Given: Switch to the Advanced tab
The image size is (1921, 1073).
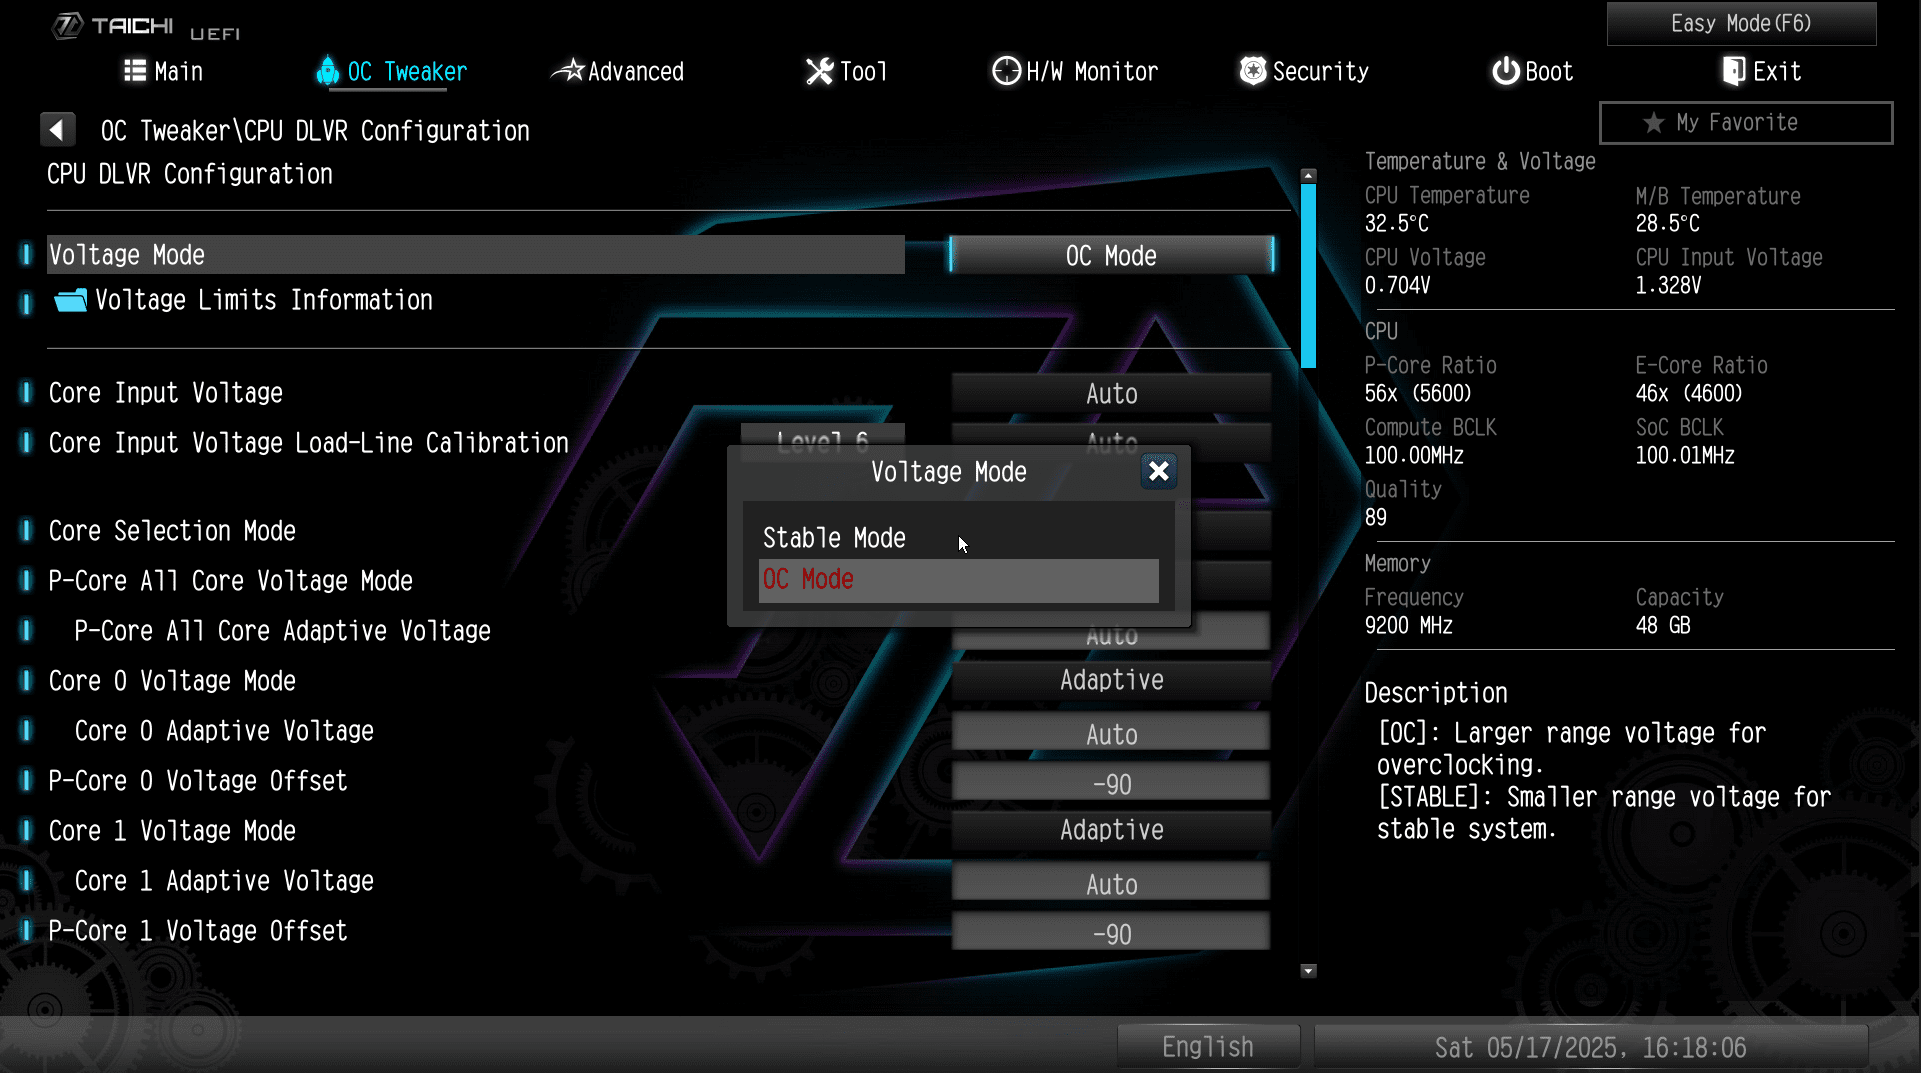Looking at the screenshot, I should 618,71.
